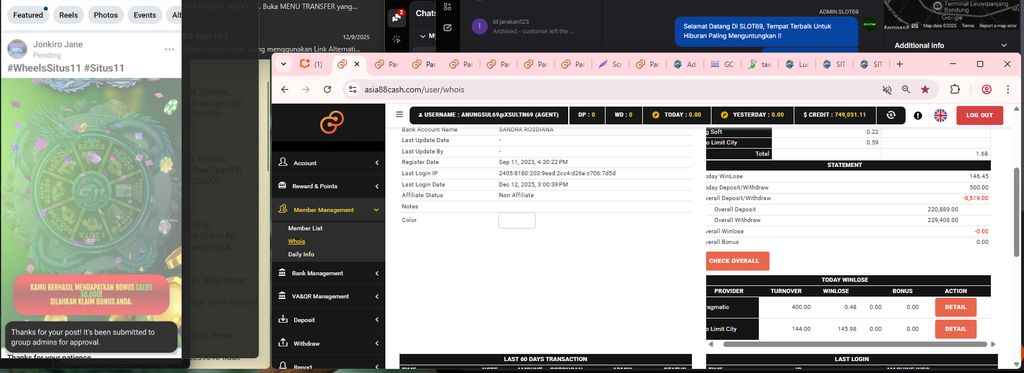
Task: Open the UK flag language selector
Action: [940, 115]
